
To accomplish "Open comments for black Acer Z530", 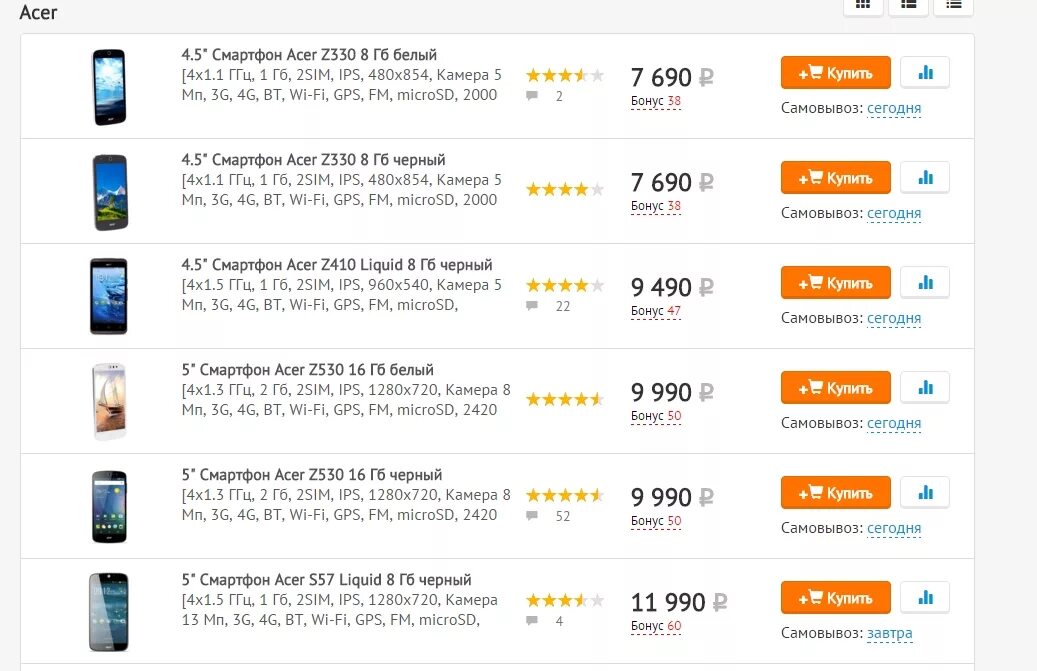I will pos(548,516).
